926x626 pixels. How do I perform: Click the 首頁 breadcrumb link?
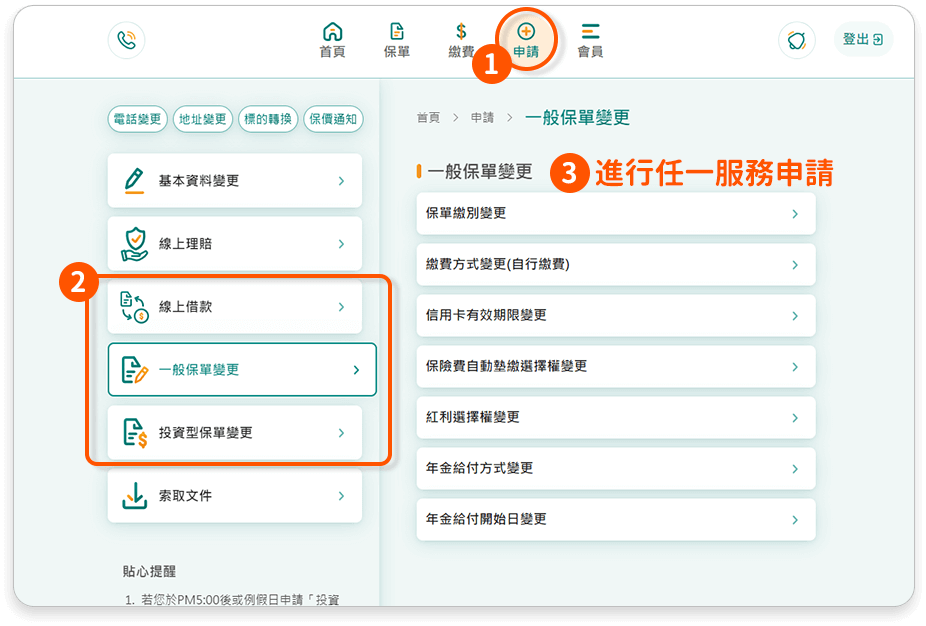point(428,118)
